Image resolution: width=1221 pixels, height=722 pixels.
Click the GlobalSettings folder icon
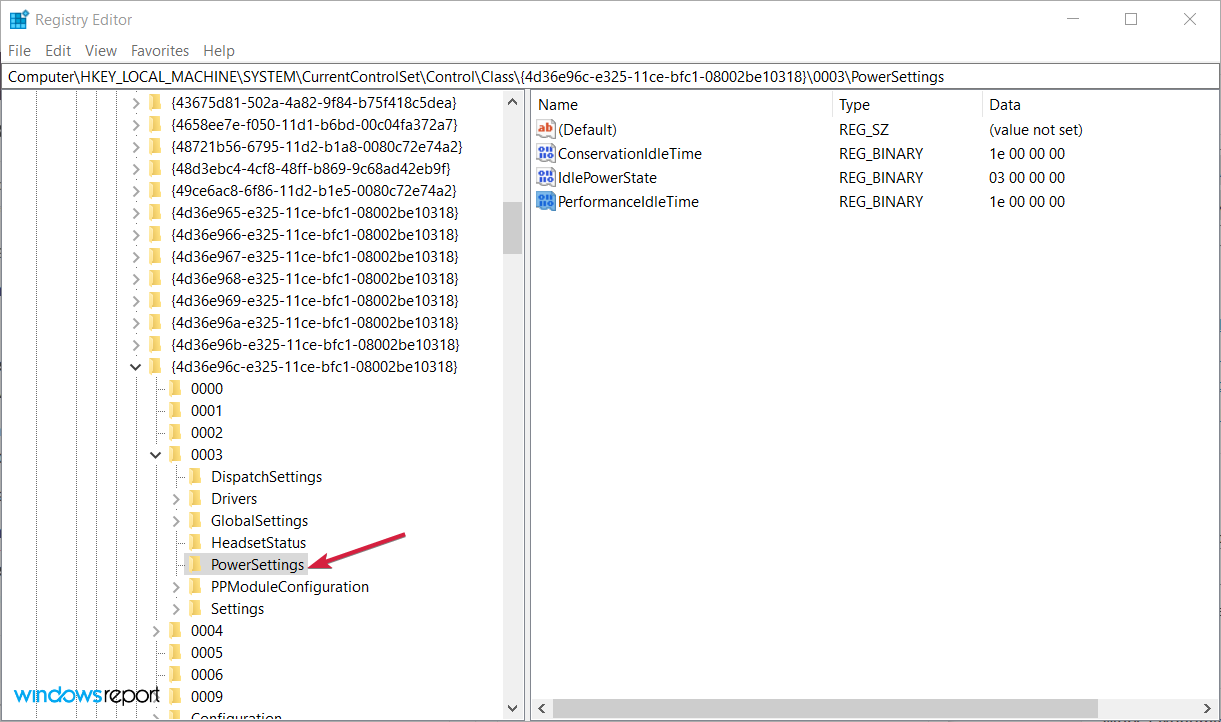[x=195, y=520]
